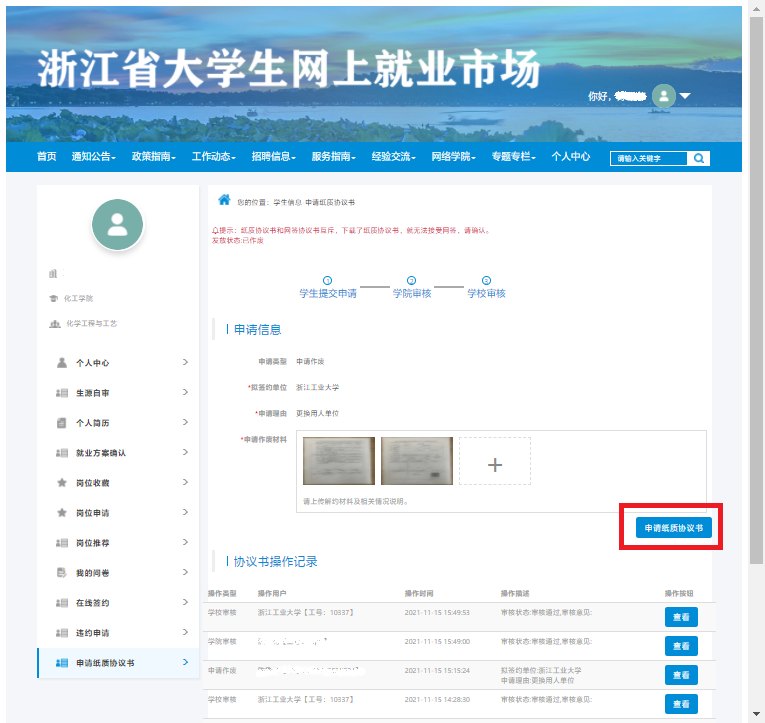Click the plus icon to add material

click(x=494, y=462)
